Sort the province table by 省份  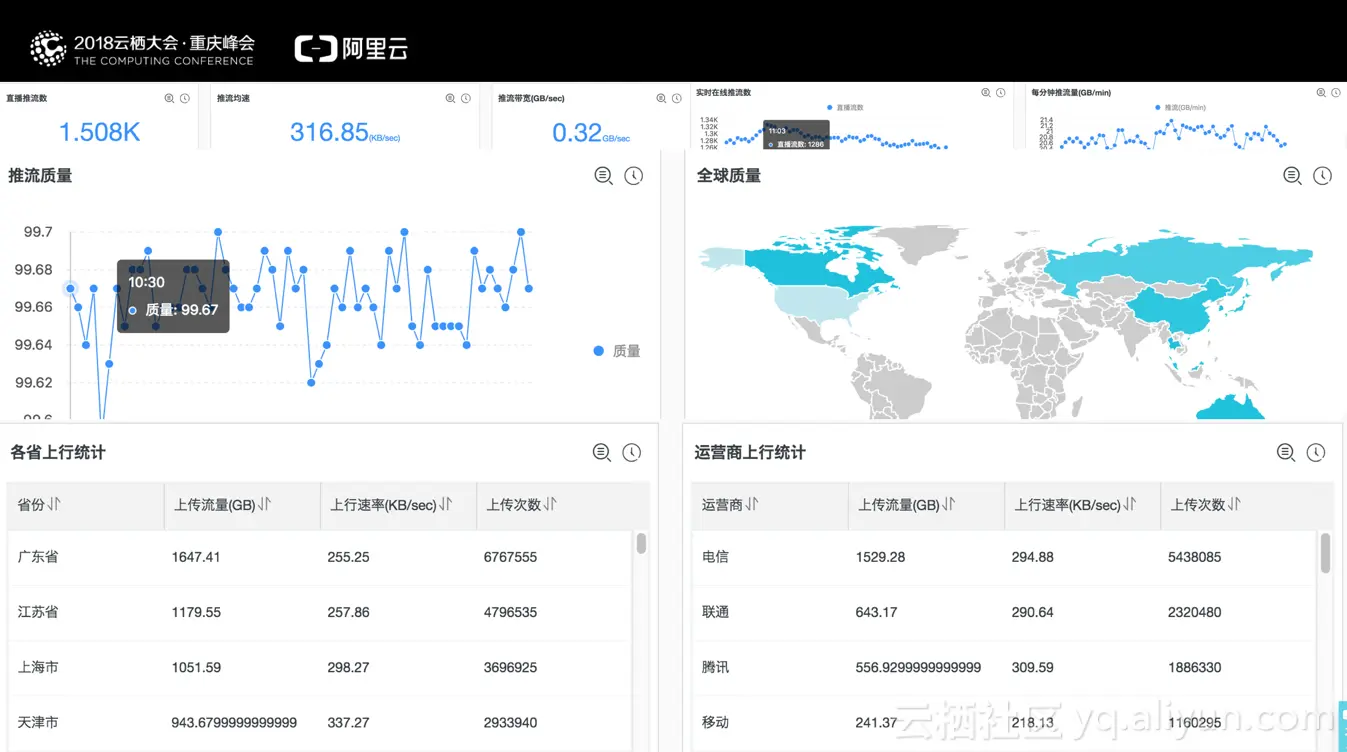click(54, 505)
